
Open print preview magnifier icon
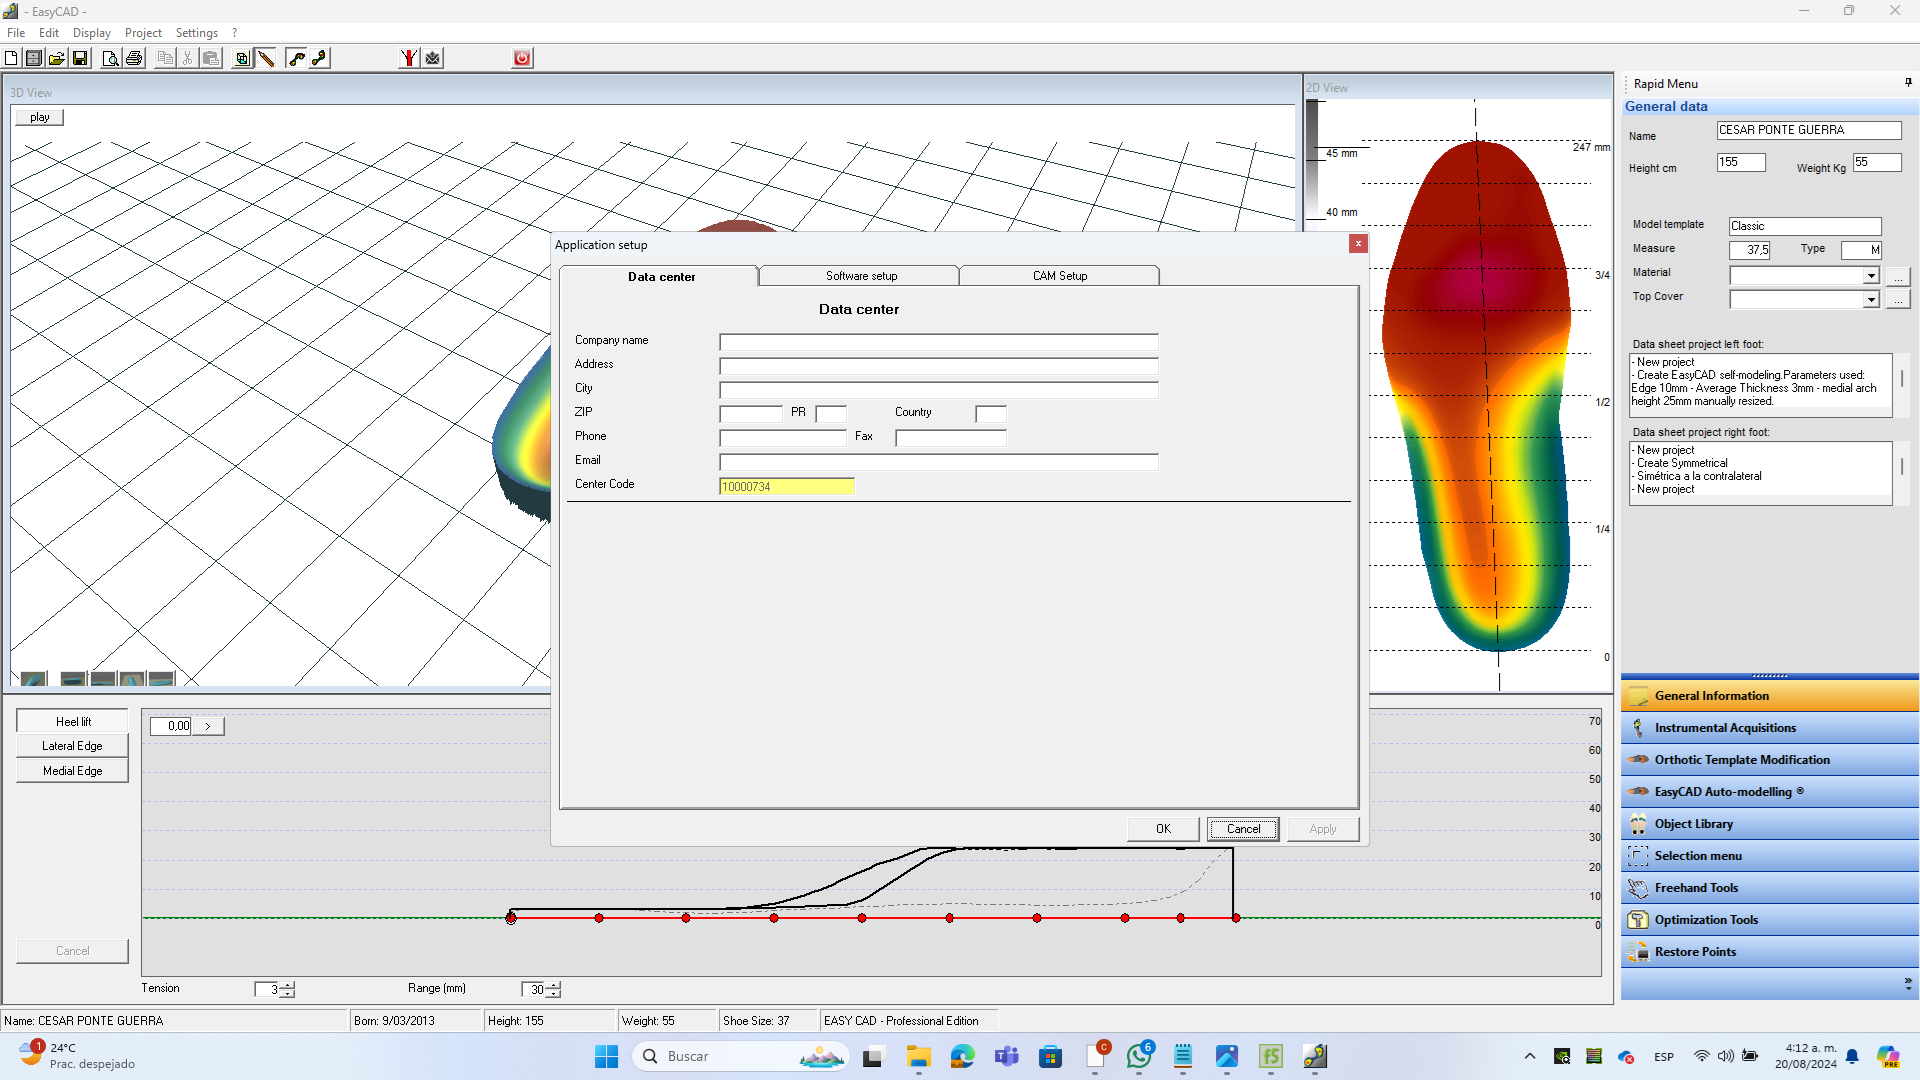110,59
